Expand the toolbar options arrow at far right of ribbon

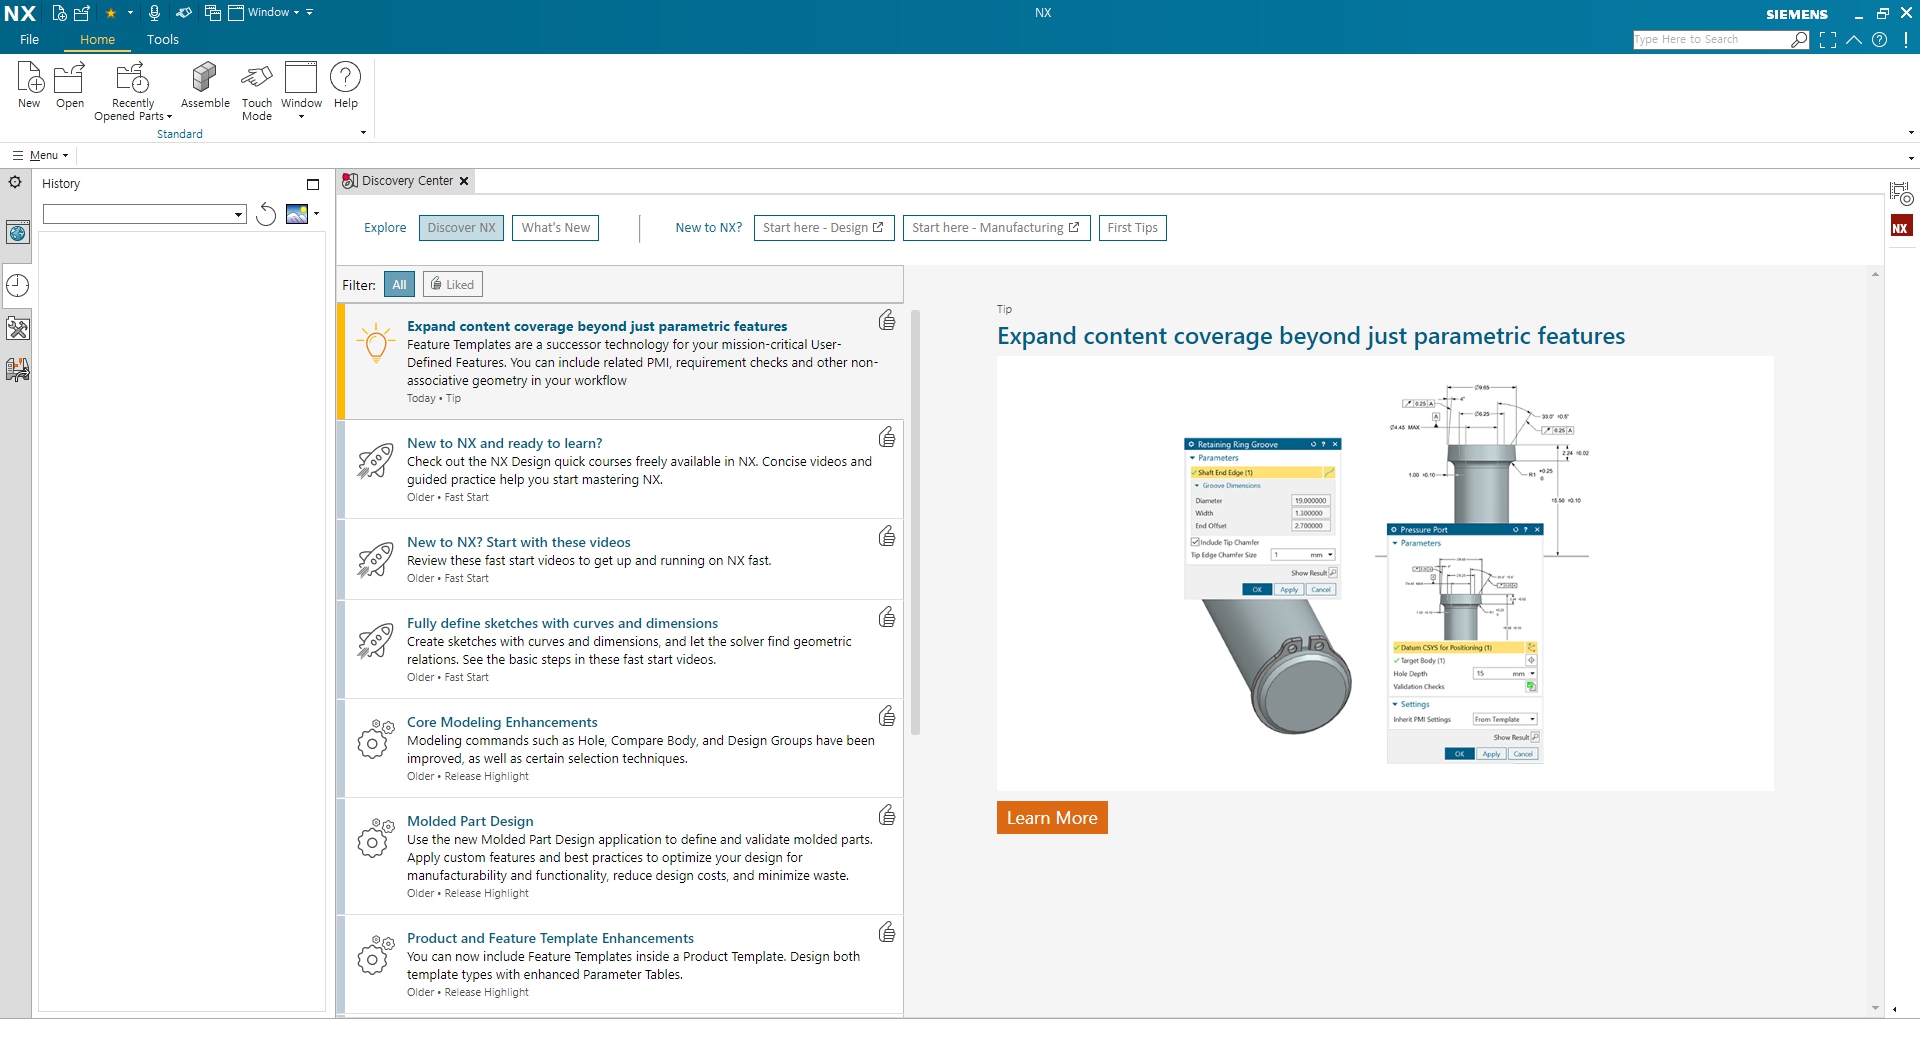click(1911, 133)
